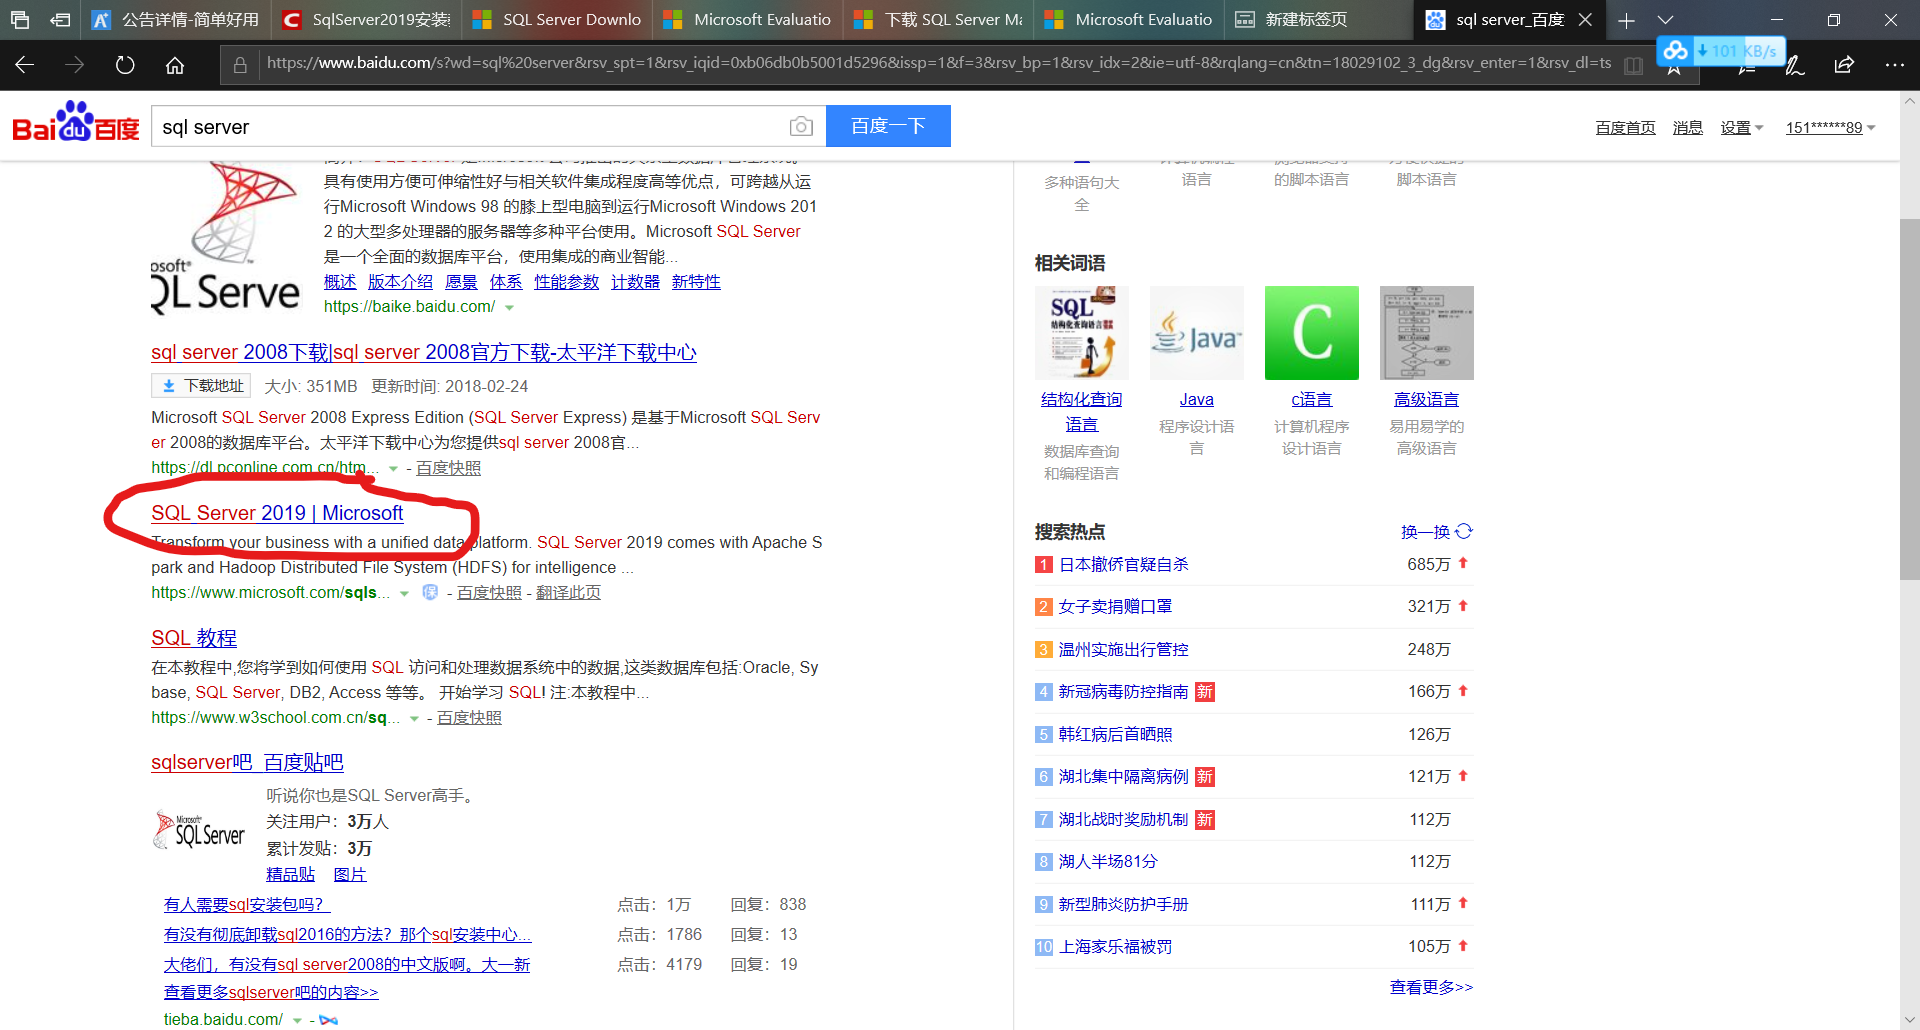Click the browser address bar URL

pyautogui.click(x=938, y=63)
